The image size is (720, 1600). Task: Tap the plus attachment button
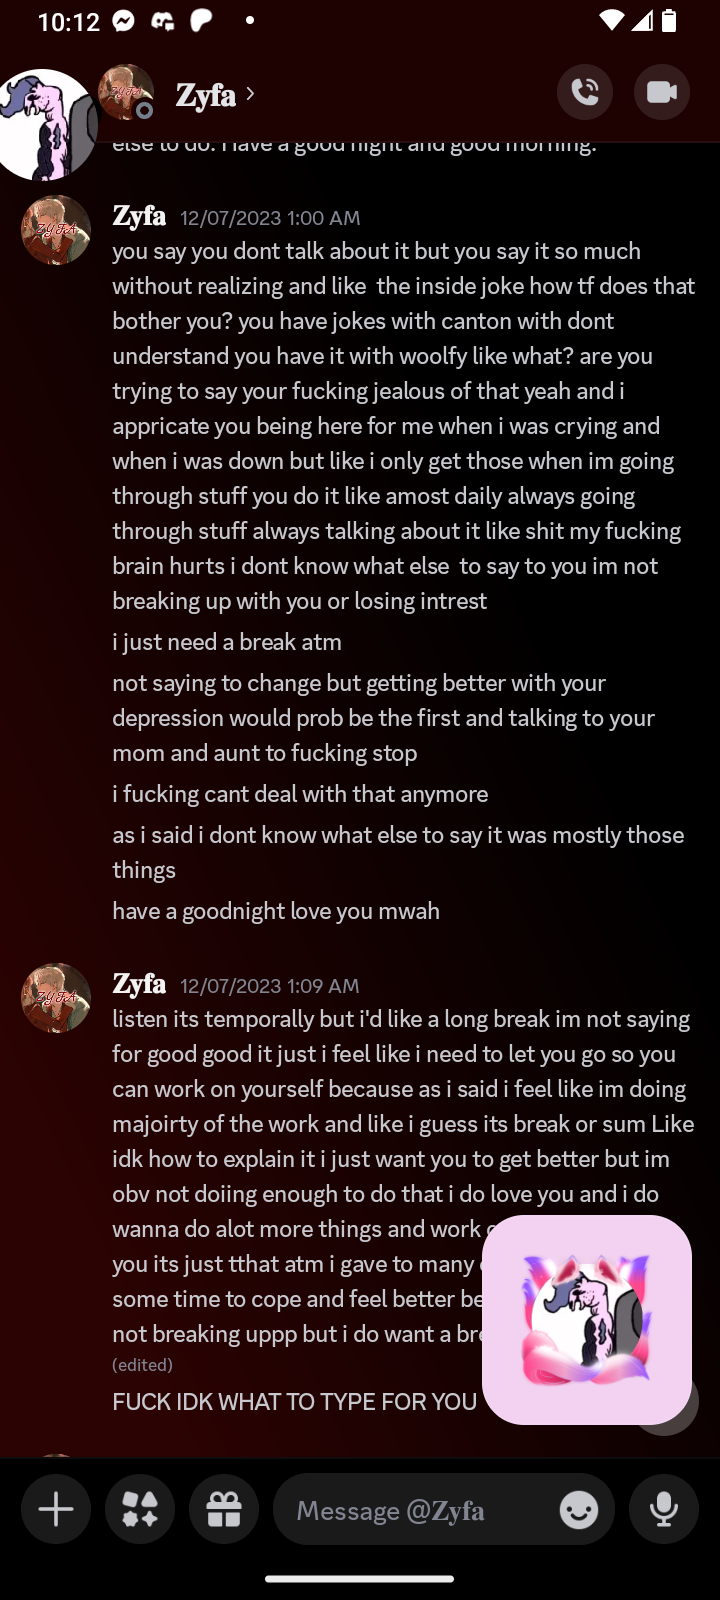pos(56,1509)
